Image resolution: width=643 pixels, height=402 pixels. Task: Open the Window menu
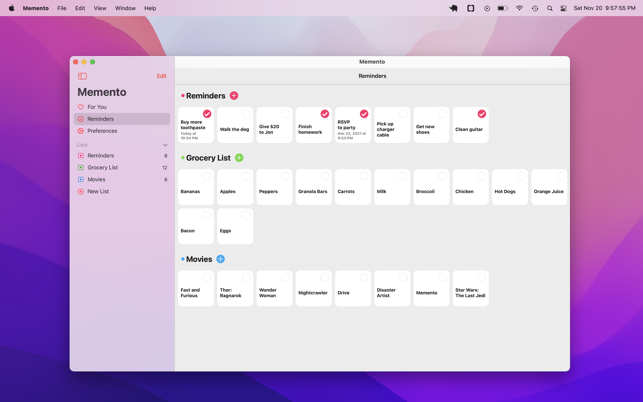pyautogui.click(x=125, y=8)
